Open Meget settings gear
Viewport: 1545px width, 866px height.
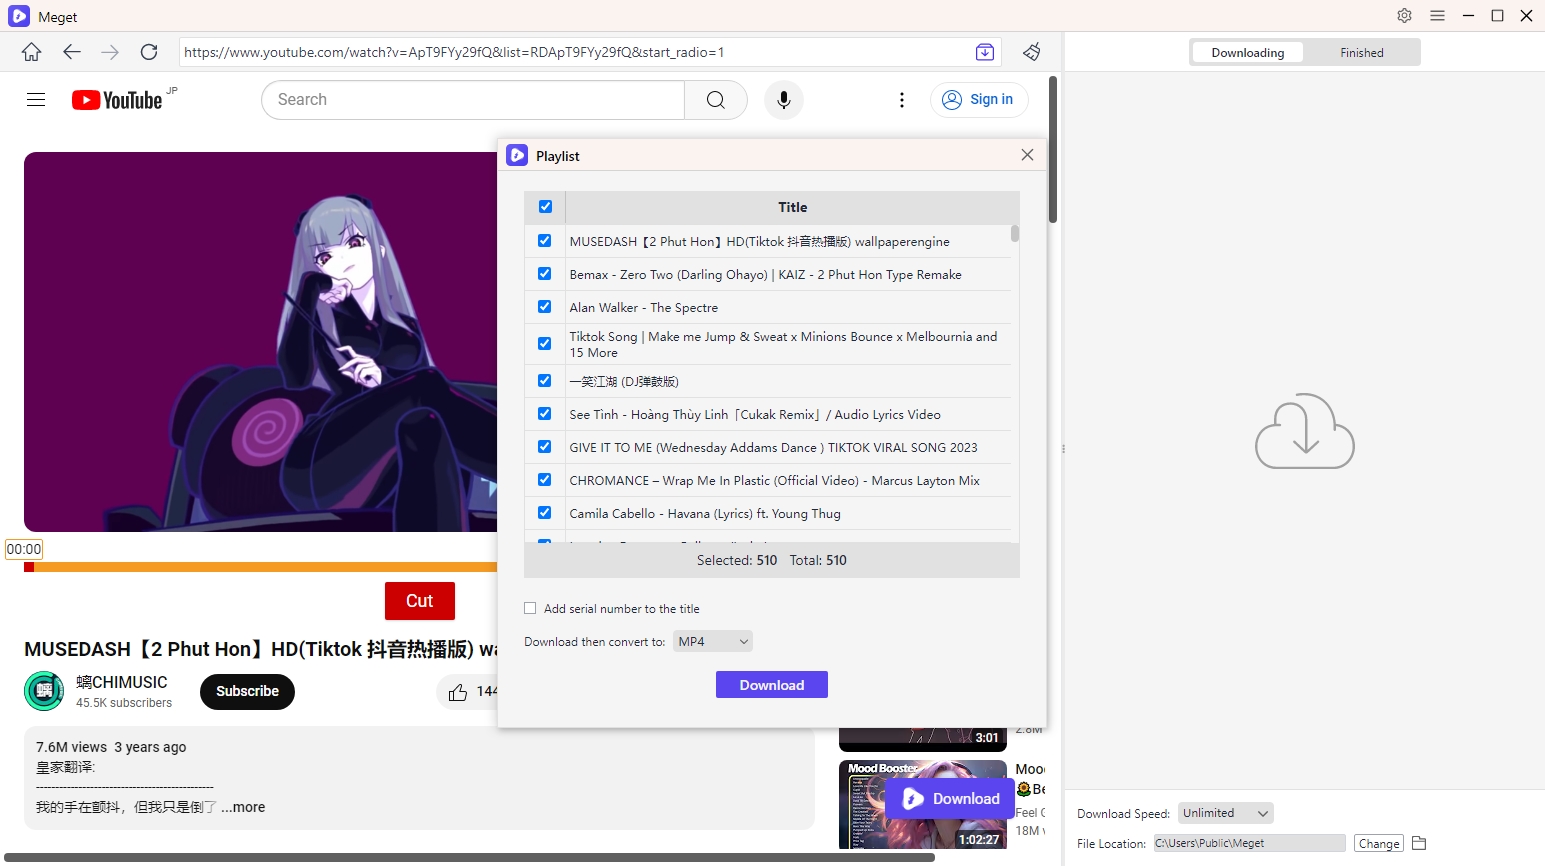tap(1405, 16)
